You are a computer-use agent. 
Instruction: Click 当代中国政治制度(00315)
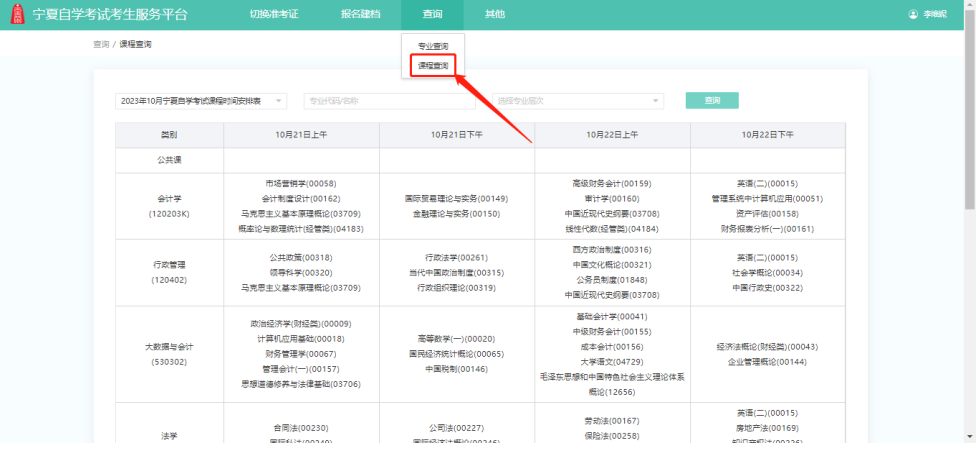tap(456, 273)
